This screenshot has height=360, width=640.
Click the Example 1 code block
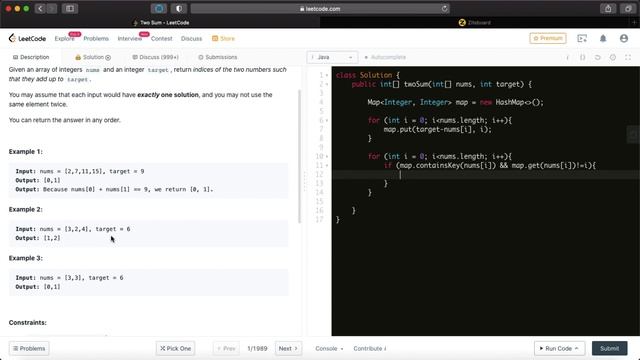click(149, 180)
